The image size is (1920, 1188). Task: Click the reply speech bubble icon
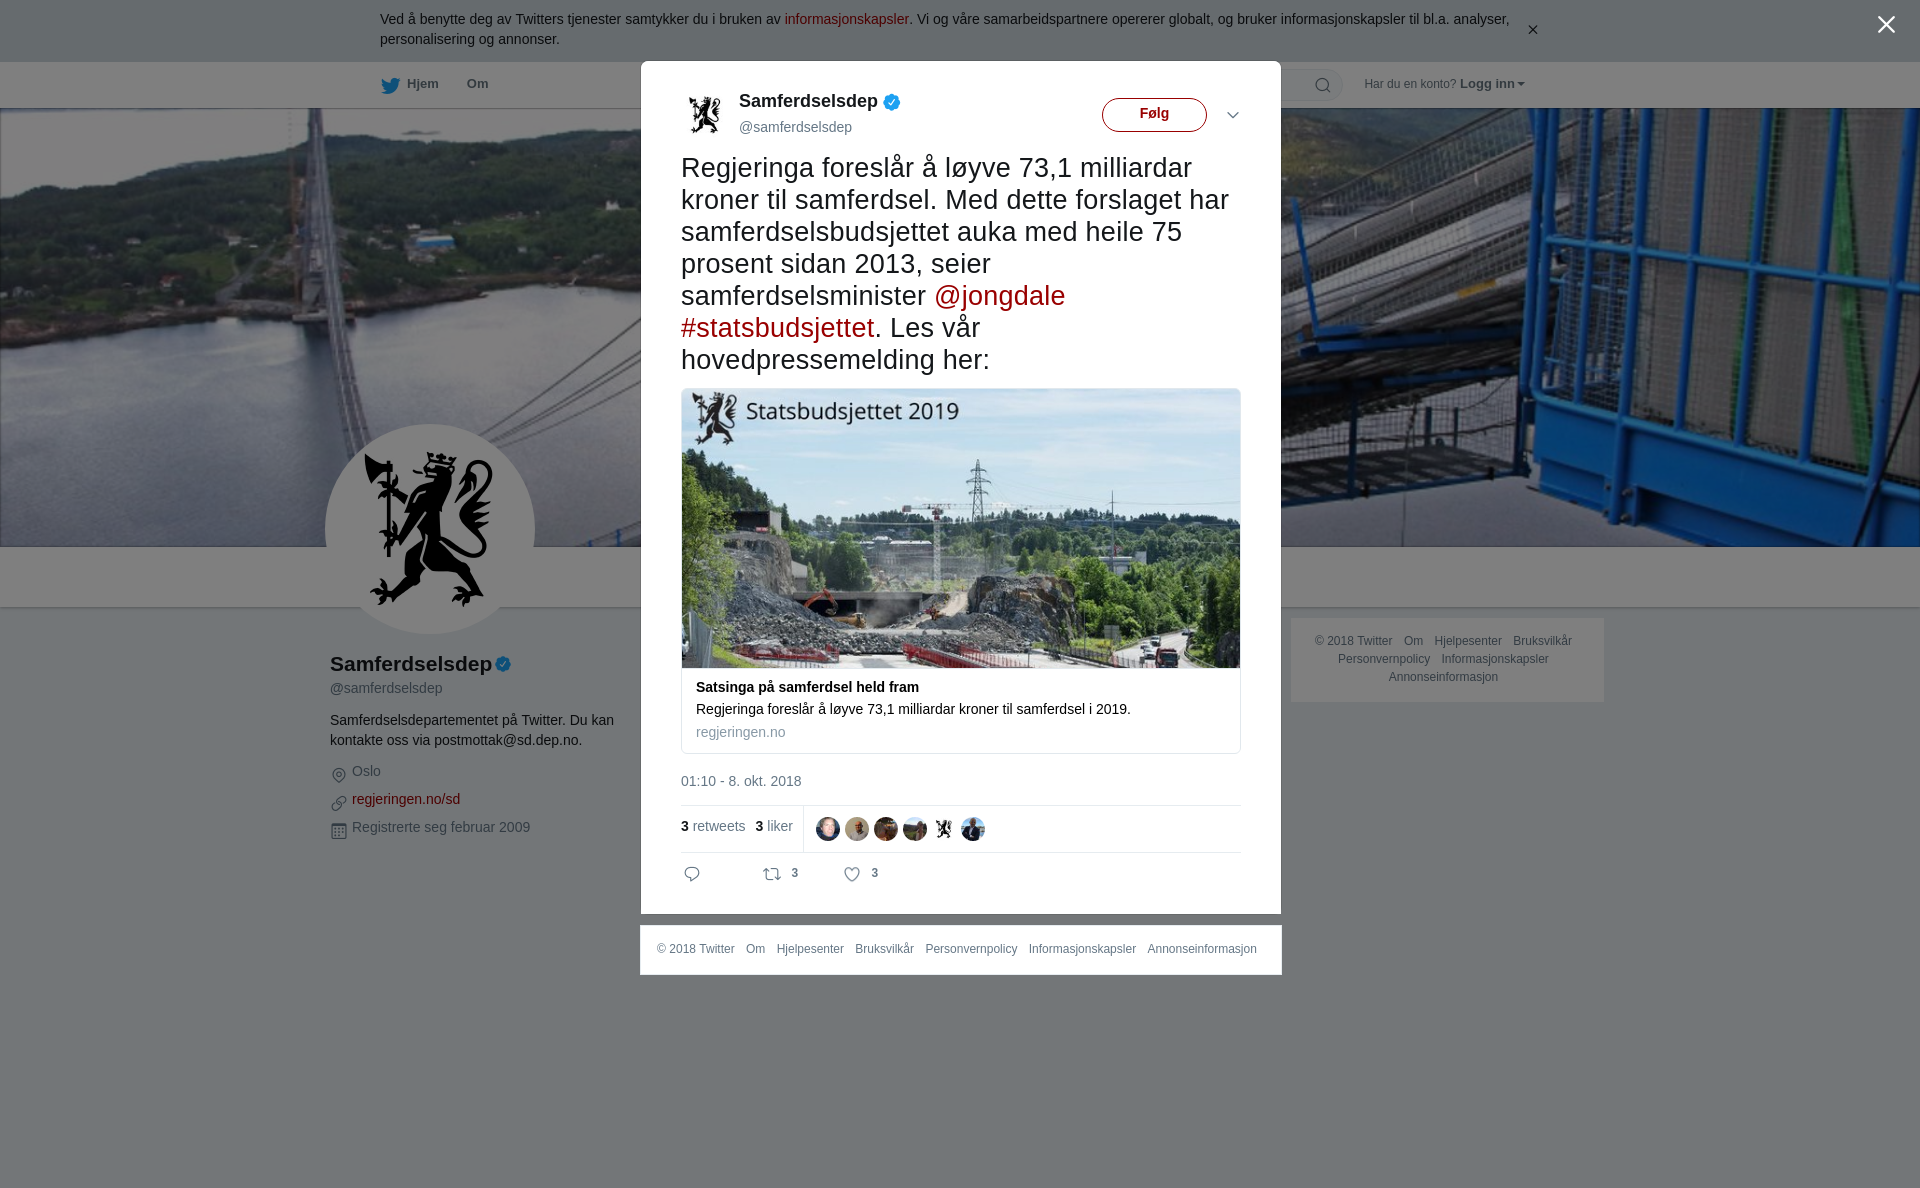(692, 874)
